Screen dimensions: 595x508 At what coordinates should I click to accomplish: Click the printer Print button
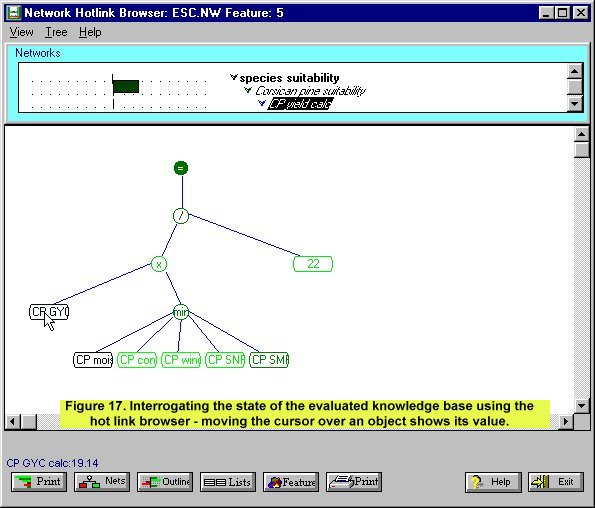point(354,482)
